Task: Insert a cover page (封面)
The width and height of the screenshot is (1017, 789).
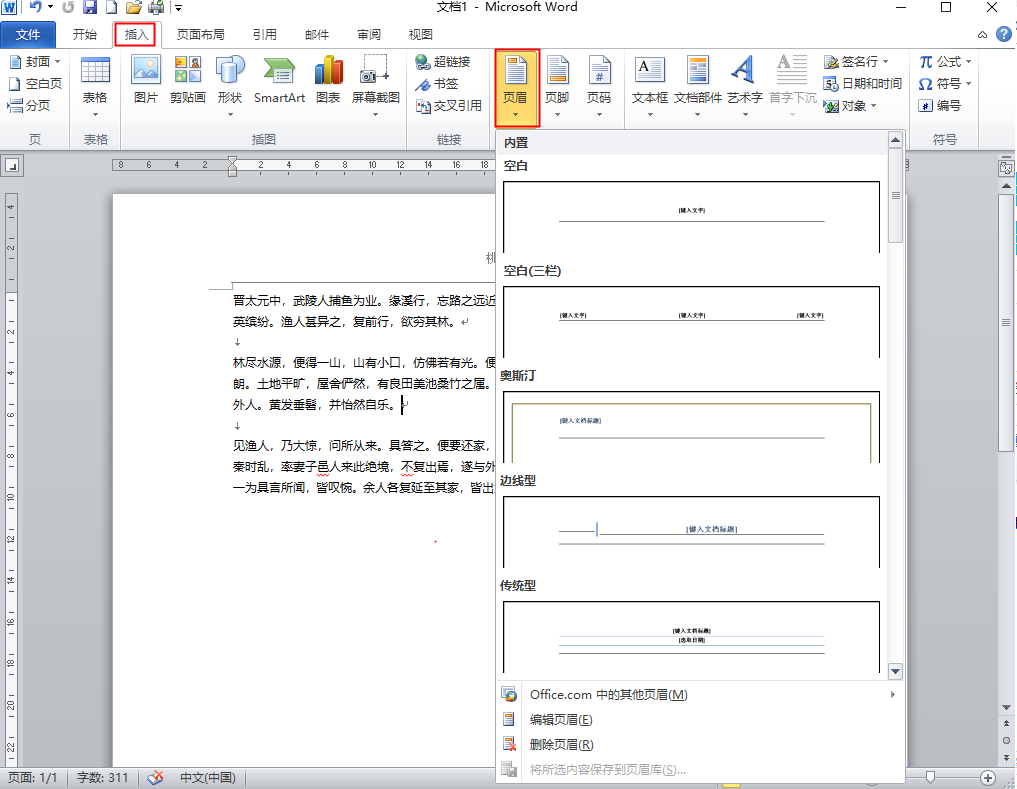Action: click(35, 62)
